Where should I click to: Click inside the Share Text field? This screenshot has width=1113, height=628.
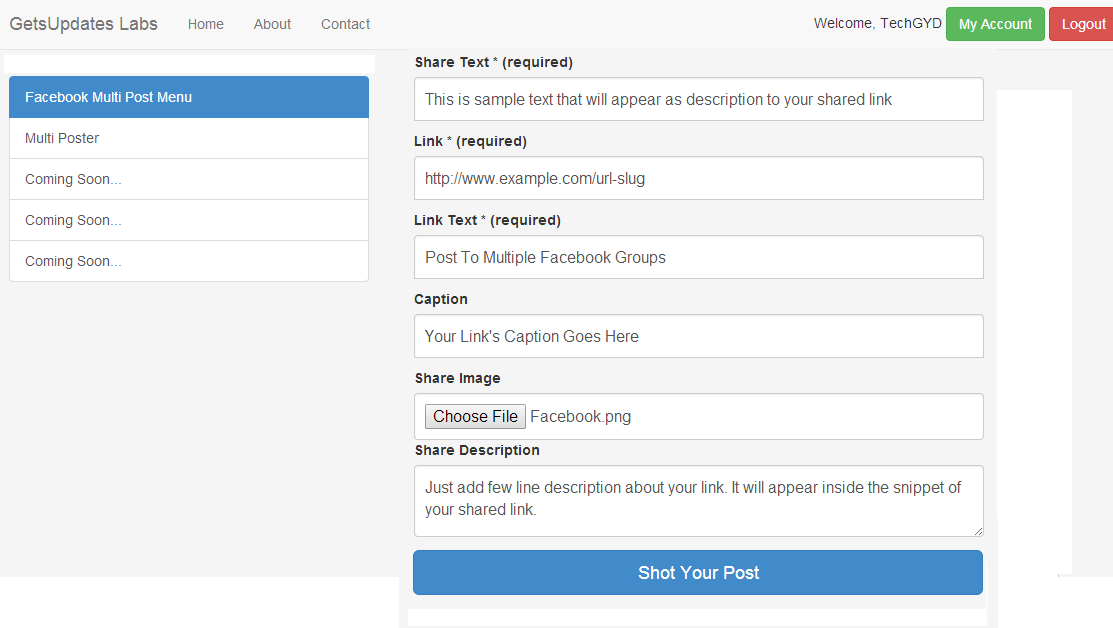[x=698, y=99]
